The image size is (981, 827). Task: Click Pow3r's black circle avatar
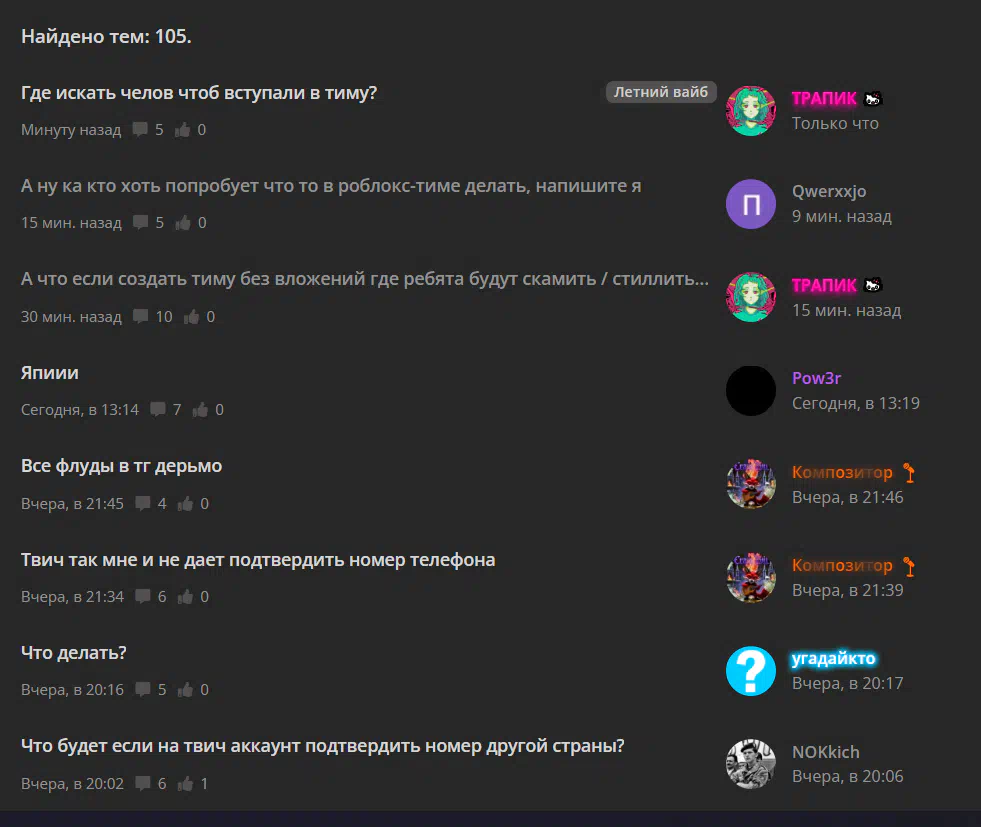[x=751, y=391]
